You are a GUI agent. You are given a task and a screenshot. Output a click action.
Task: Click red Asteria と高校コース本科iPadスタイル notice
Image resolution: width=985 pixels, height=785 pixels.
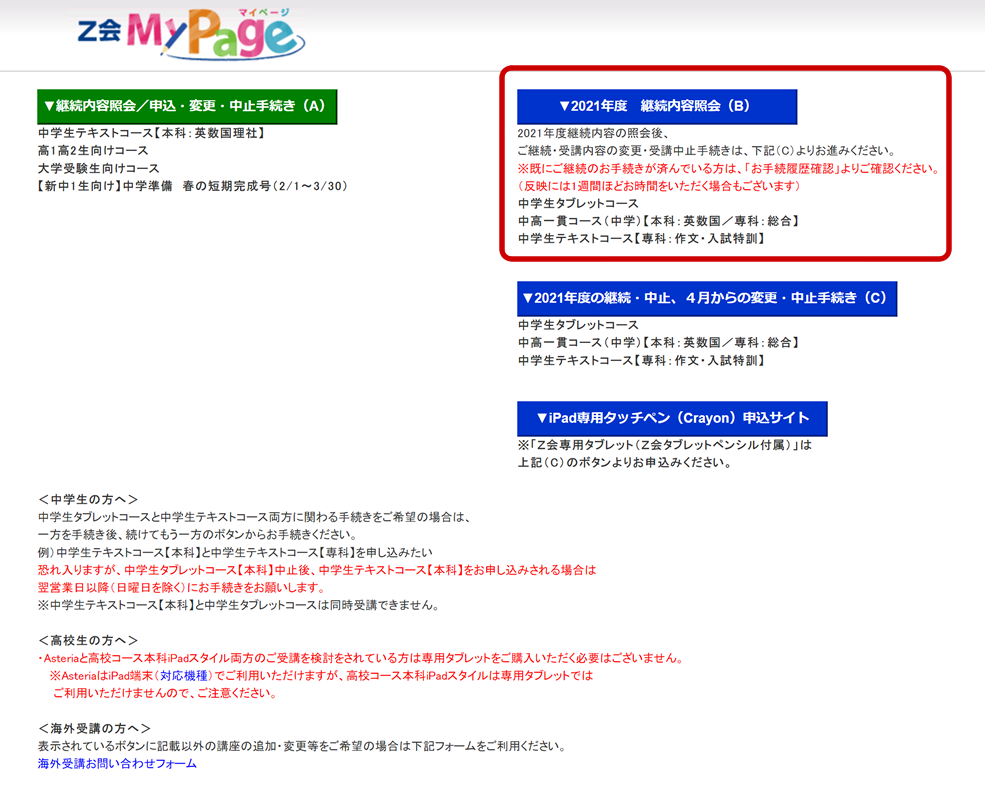pos(361,658)
